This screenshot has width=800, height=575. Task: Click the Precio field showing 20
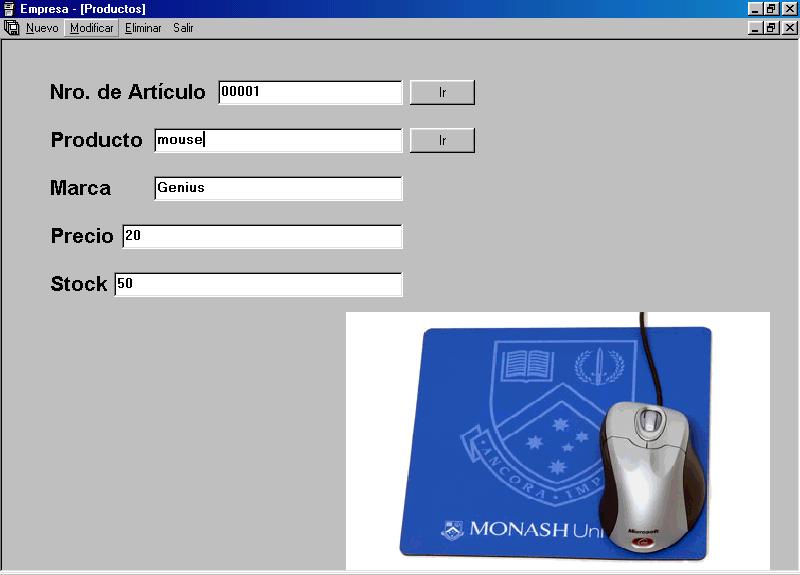pos(262,236)
